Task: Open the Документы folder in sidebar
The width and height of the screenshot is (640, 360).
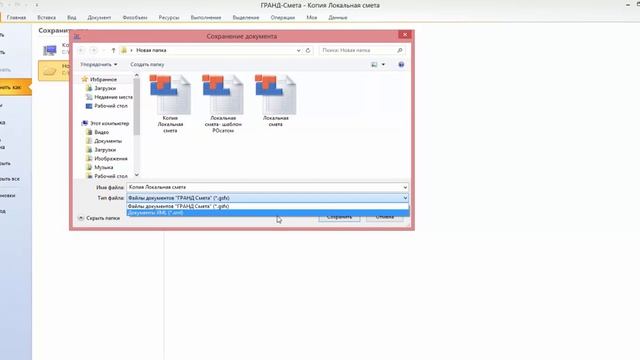Action: [x=104, y=141]
